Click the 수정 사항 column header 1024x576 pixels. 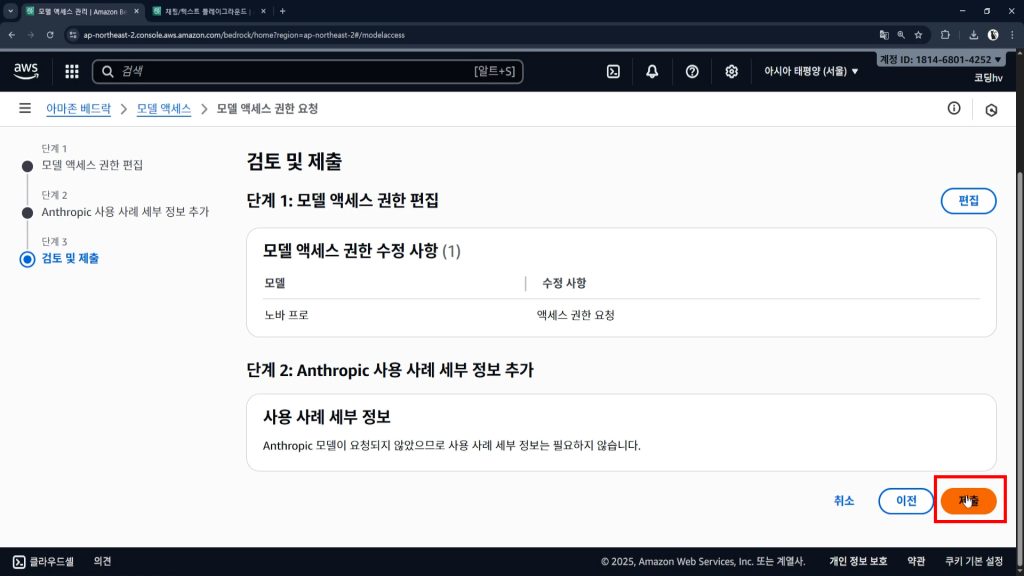click(x=564, y=283)
